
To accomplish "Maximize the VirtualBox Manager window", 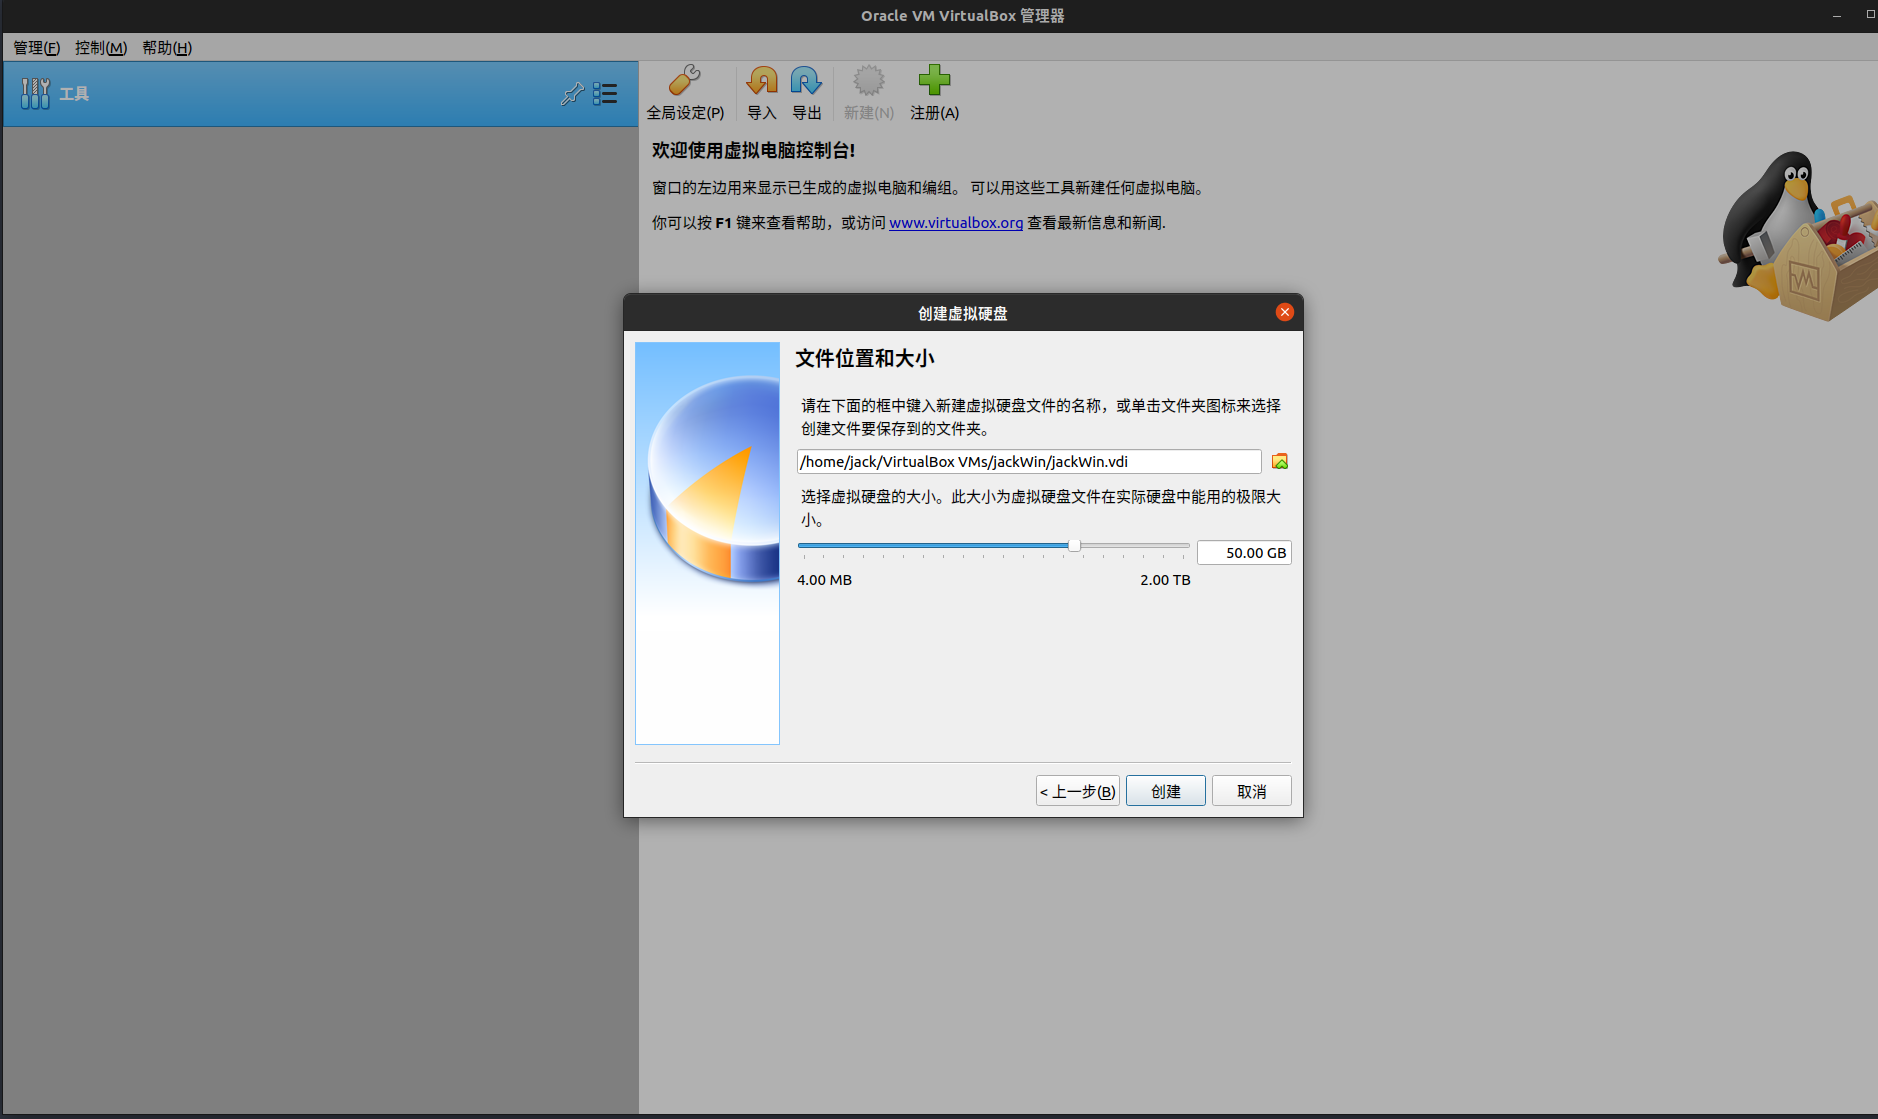I will [1871, 15].
